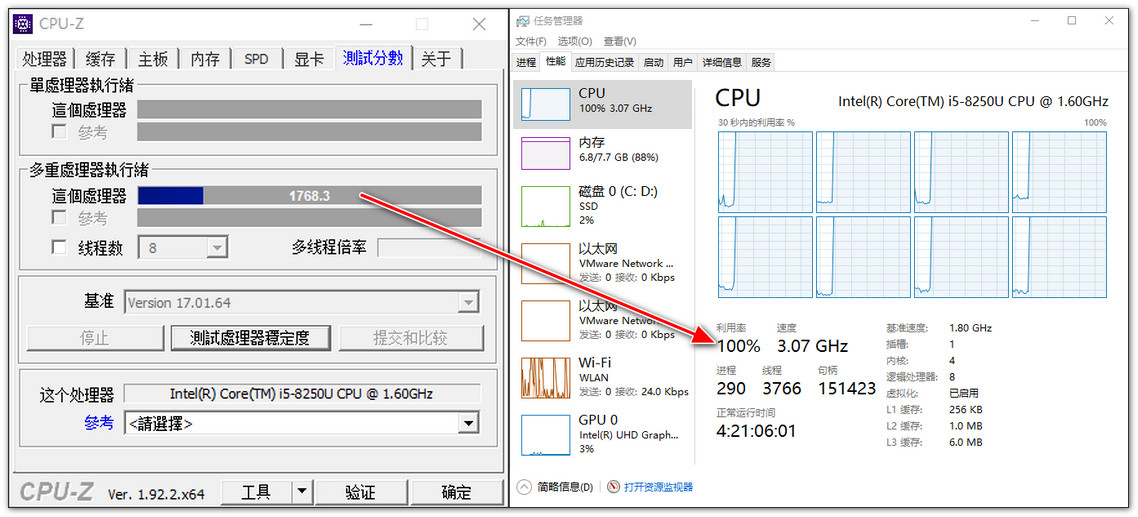Click 6.0 MB L3 cache value

point(966,441)
